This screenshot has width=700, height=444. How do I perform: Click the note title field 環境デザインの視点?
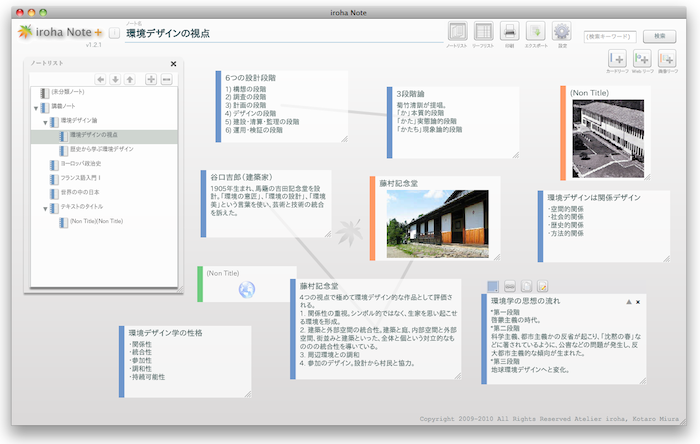(x=283, y=33)
